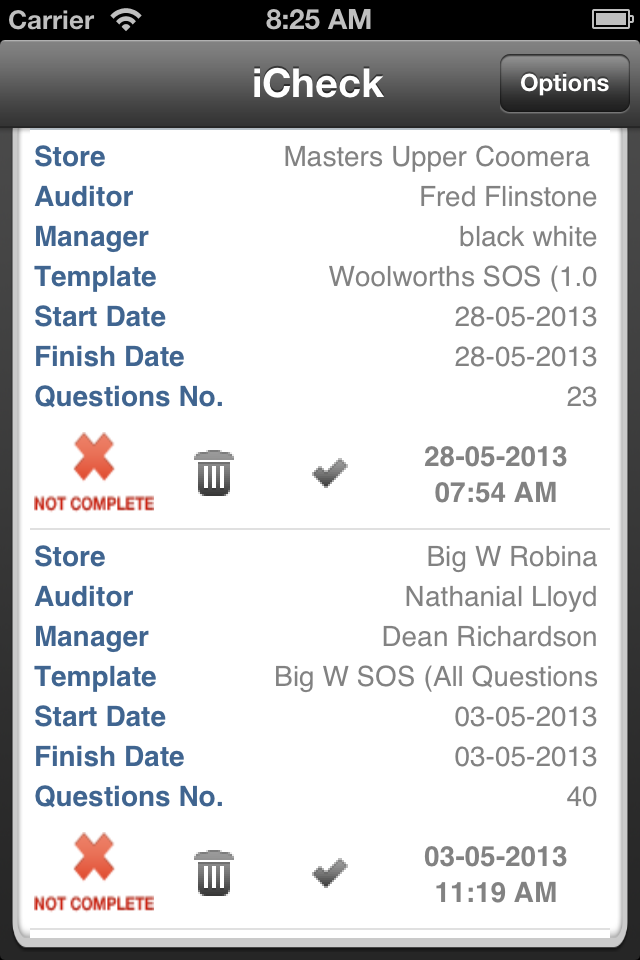Tap the 03-05-2013 11:19 AM timestamp
Image resolution: width=640 pixels, height=960 pixels.
point(495,874)
